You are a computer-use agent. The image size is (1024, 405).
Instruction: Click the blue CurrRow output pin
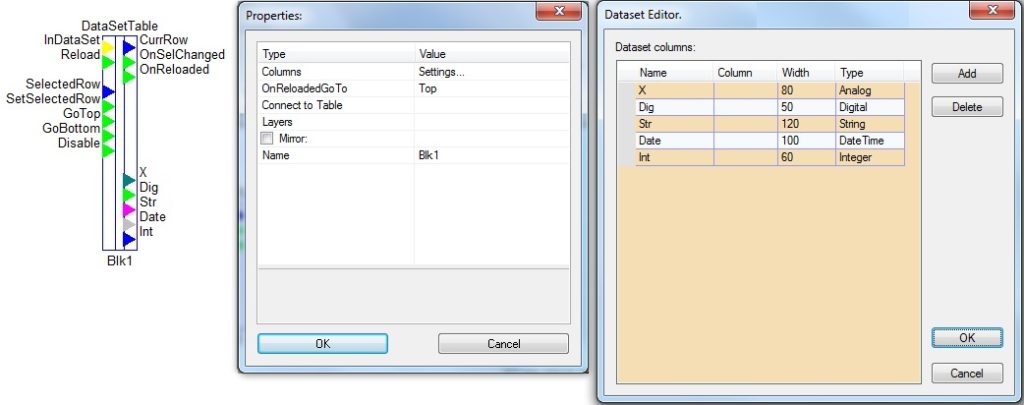(x=129, y=48)
